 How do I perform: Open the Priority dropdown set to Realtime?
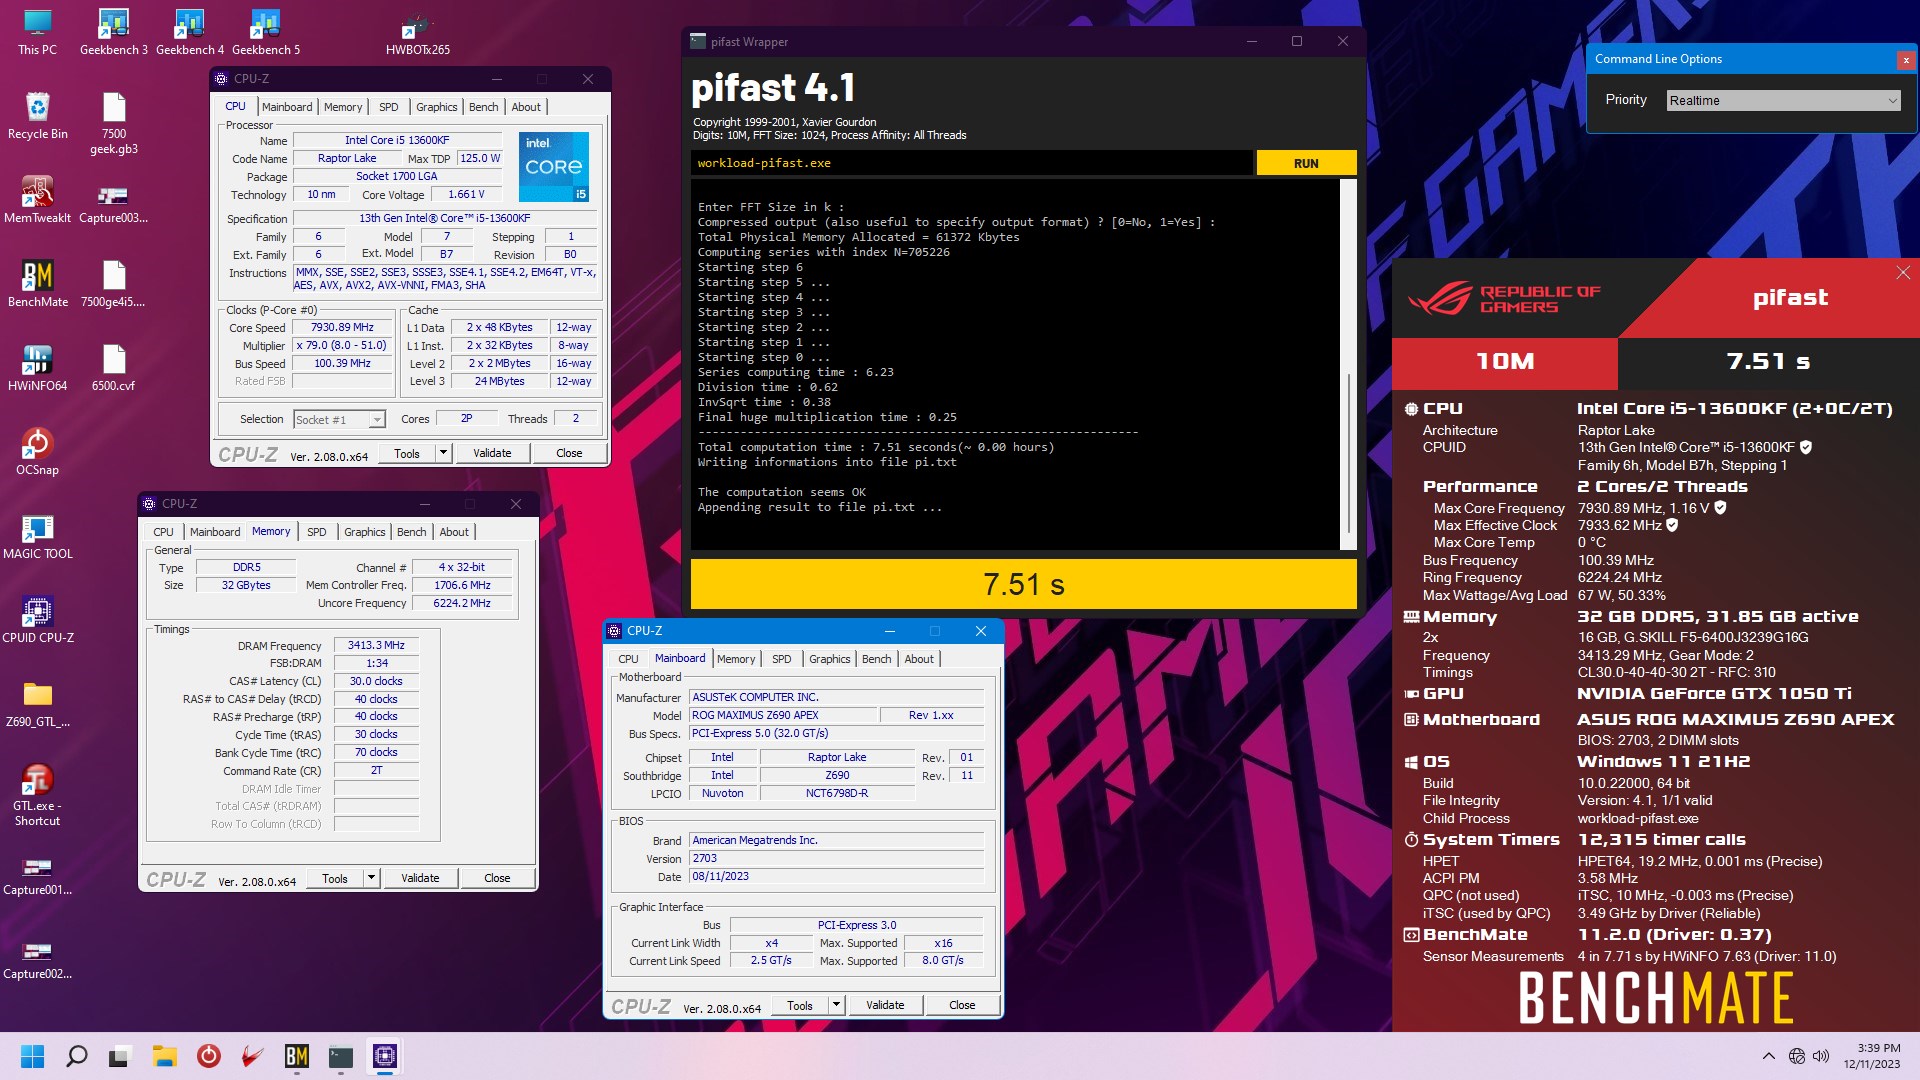tap(1783, 100)
